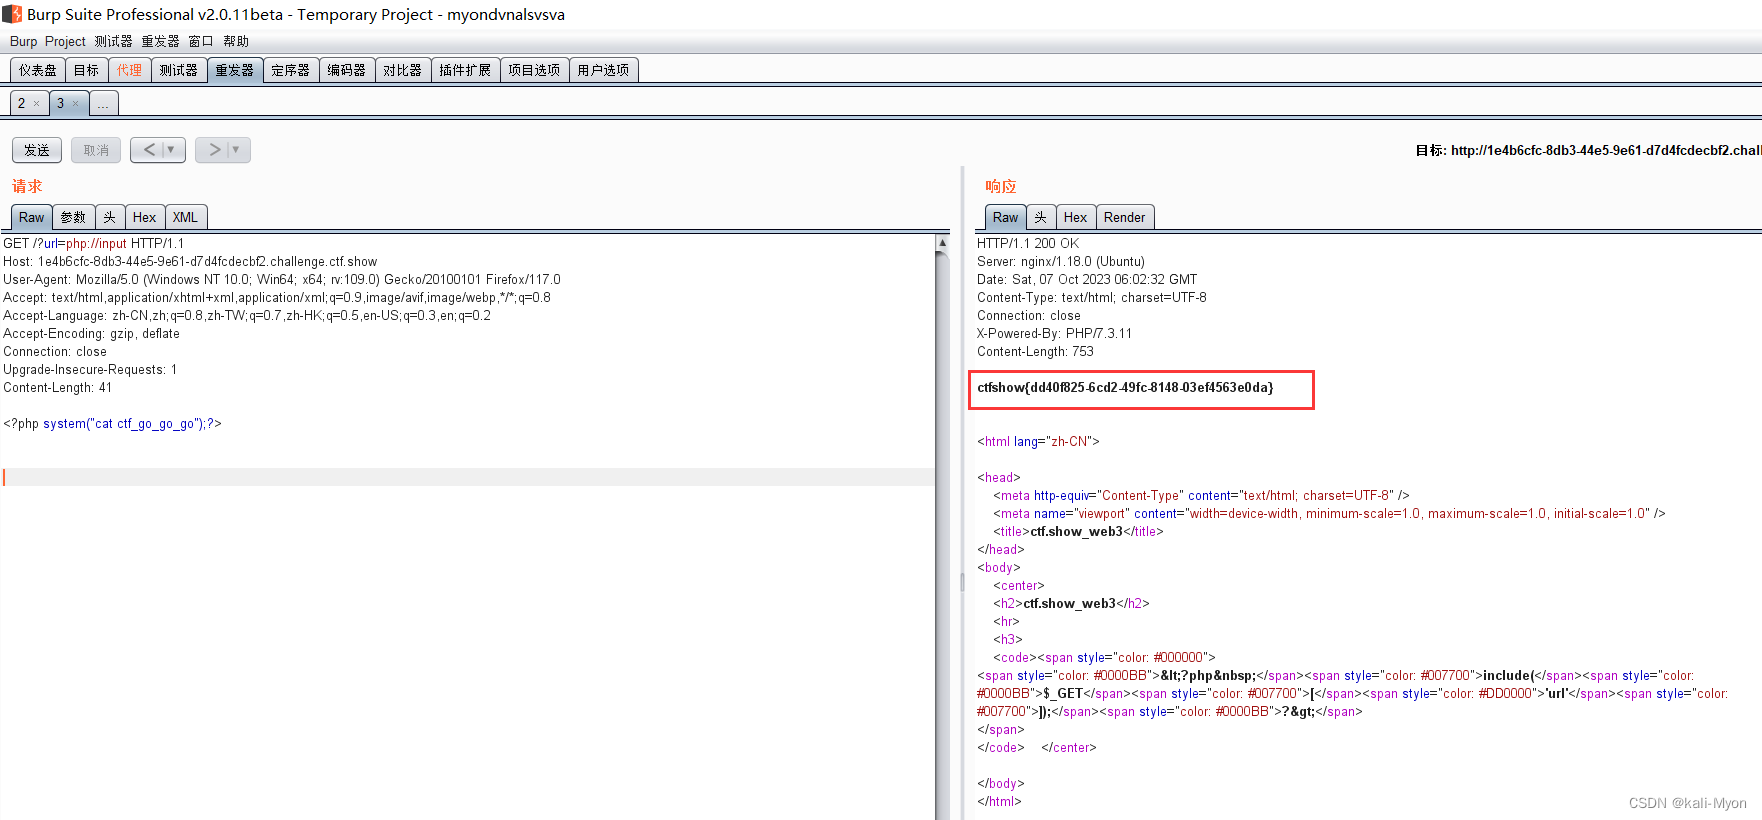Select Hex tab in response panel
The image size is (1762, 820).
[1075, 217]
